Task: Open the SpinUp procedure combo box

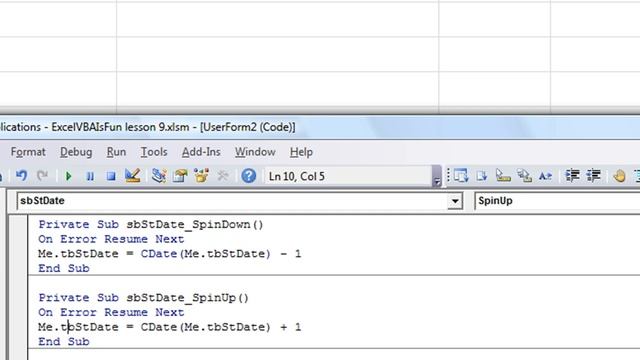Action: 557,201
